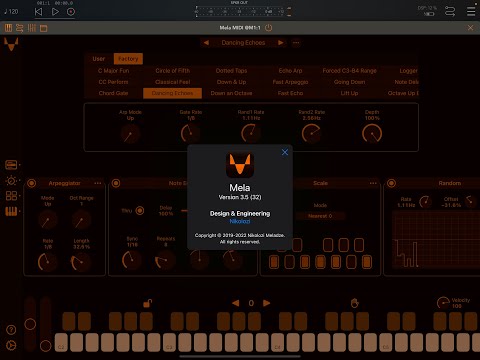Open the Nikolozi link in the about dialog
This screenshot has width=480, height=360.
tap(240, 221)
